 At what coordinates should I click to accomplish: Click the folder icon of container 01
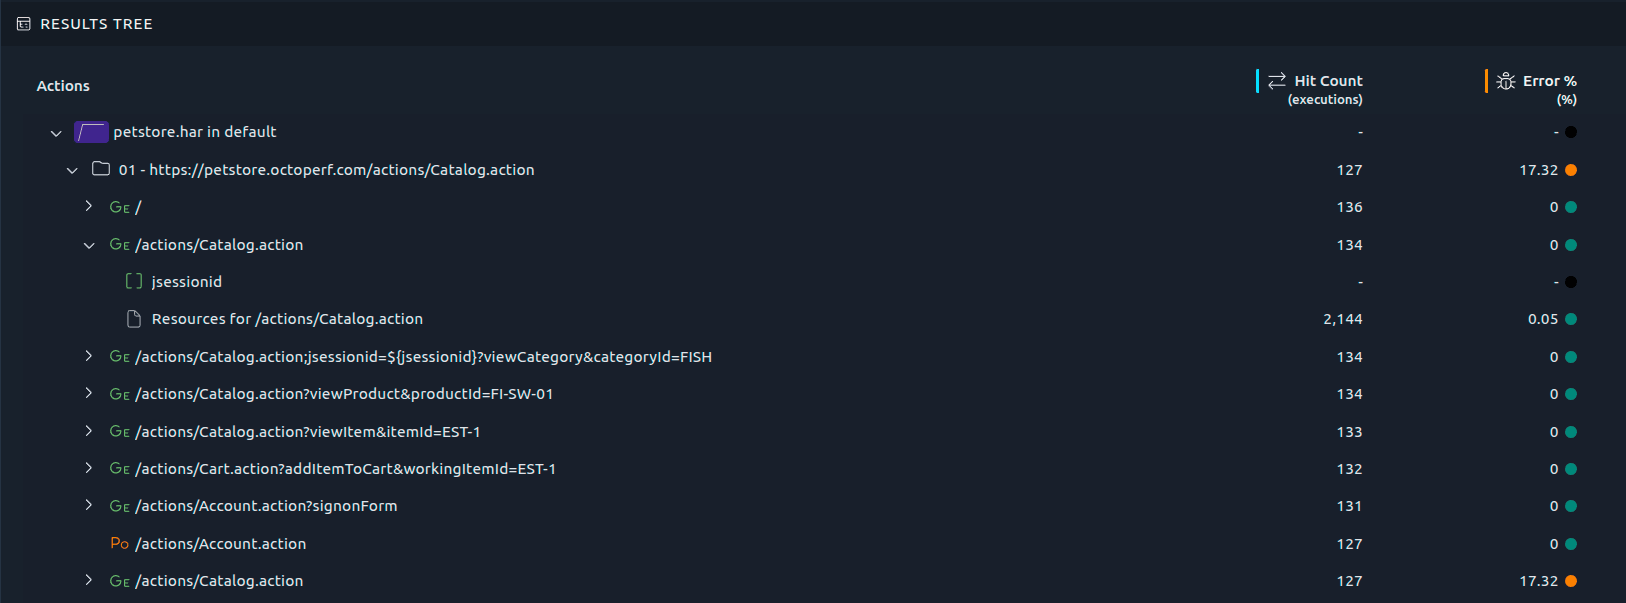[101, 169]
